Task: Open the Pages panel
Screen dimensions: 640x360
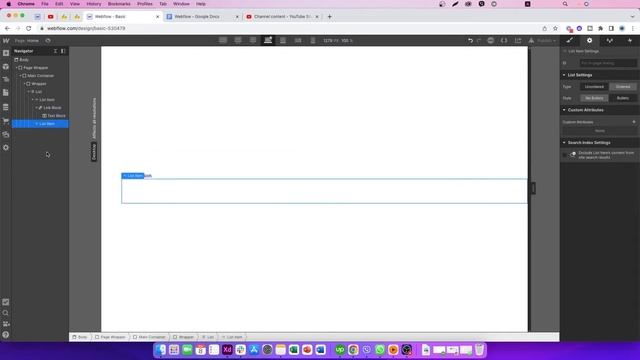Action: pos(6,93)
